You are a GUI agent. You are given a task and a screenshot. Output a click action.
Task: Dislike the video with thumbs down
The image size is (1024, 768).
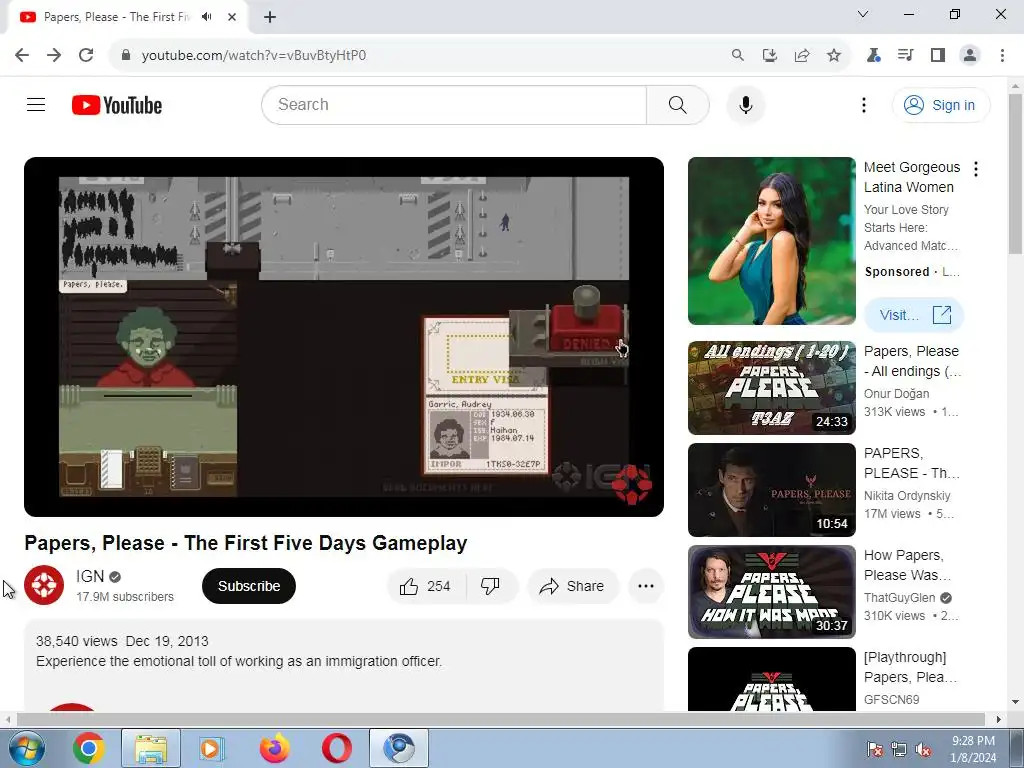tap(491, 586)
